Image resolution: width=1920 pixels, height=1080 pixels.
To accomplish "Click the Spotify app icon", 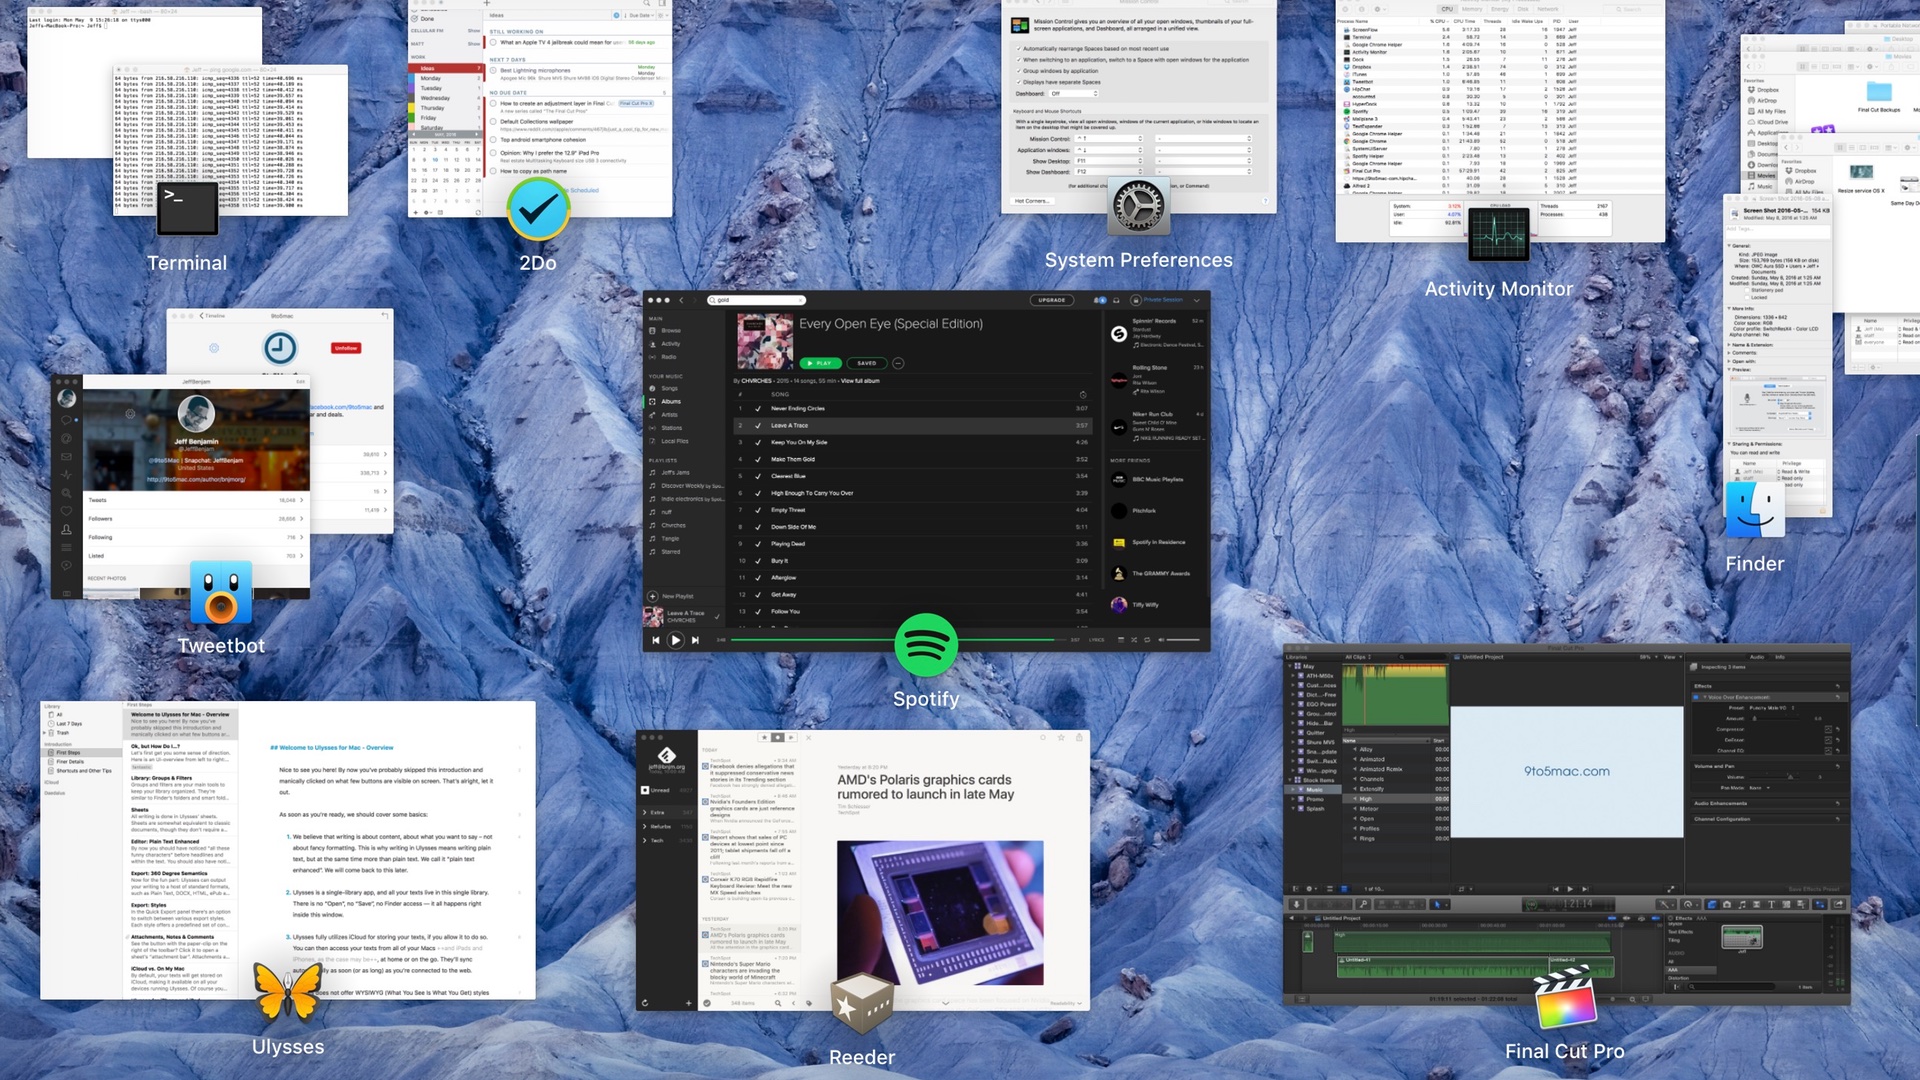I will [925, 645].
